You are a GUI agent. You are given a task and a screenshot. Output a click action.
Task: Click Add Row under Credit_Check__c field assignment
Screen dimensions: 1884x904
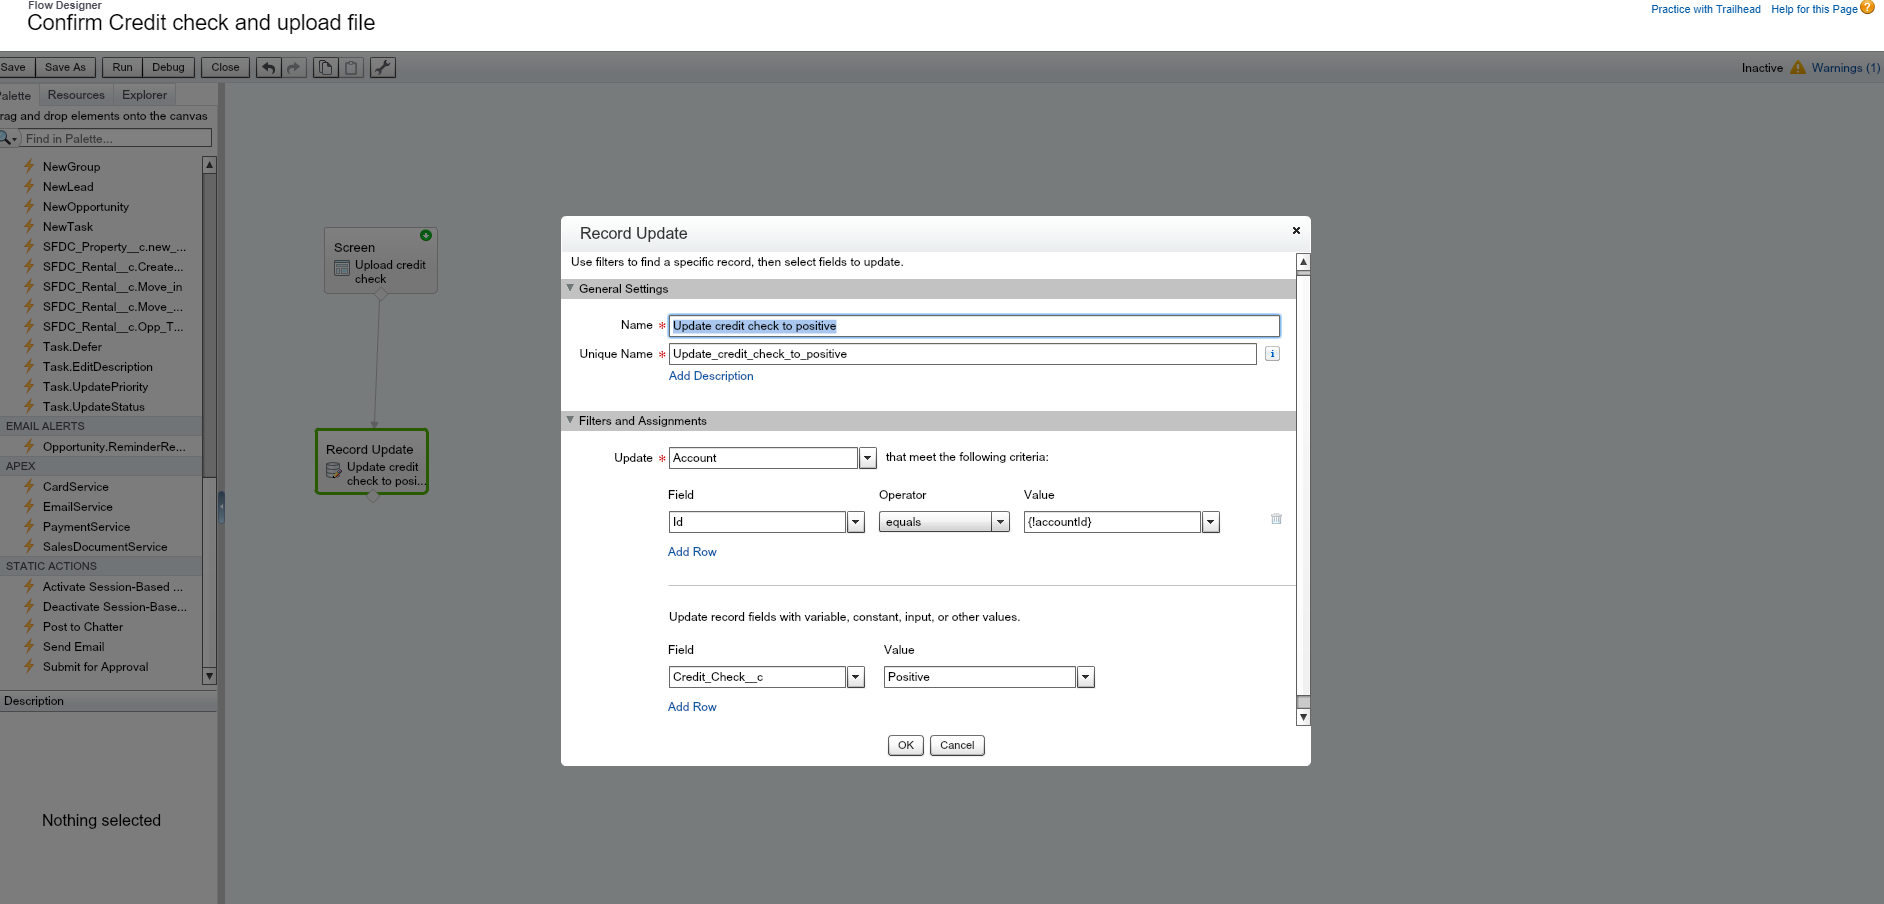click(x=692, y=707)
